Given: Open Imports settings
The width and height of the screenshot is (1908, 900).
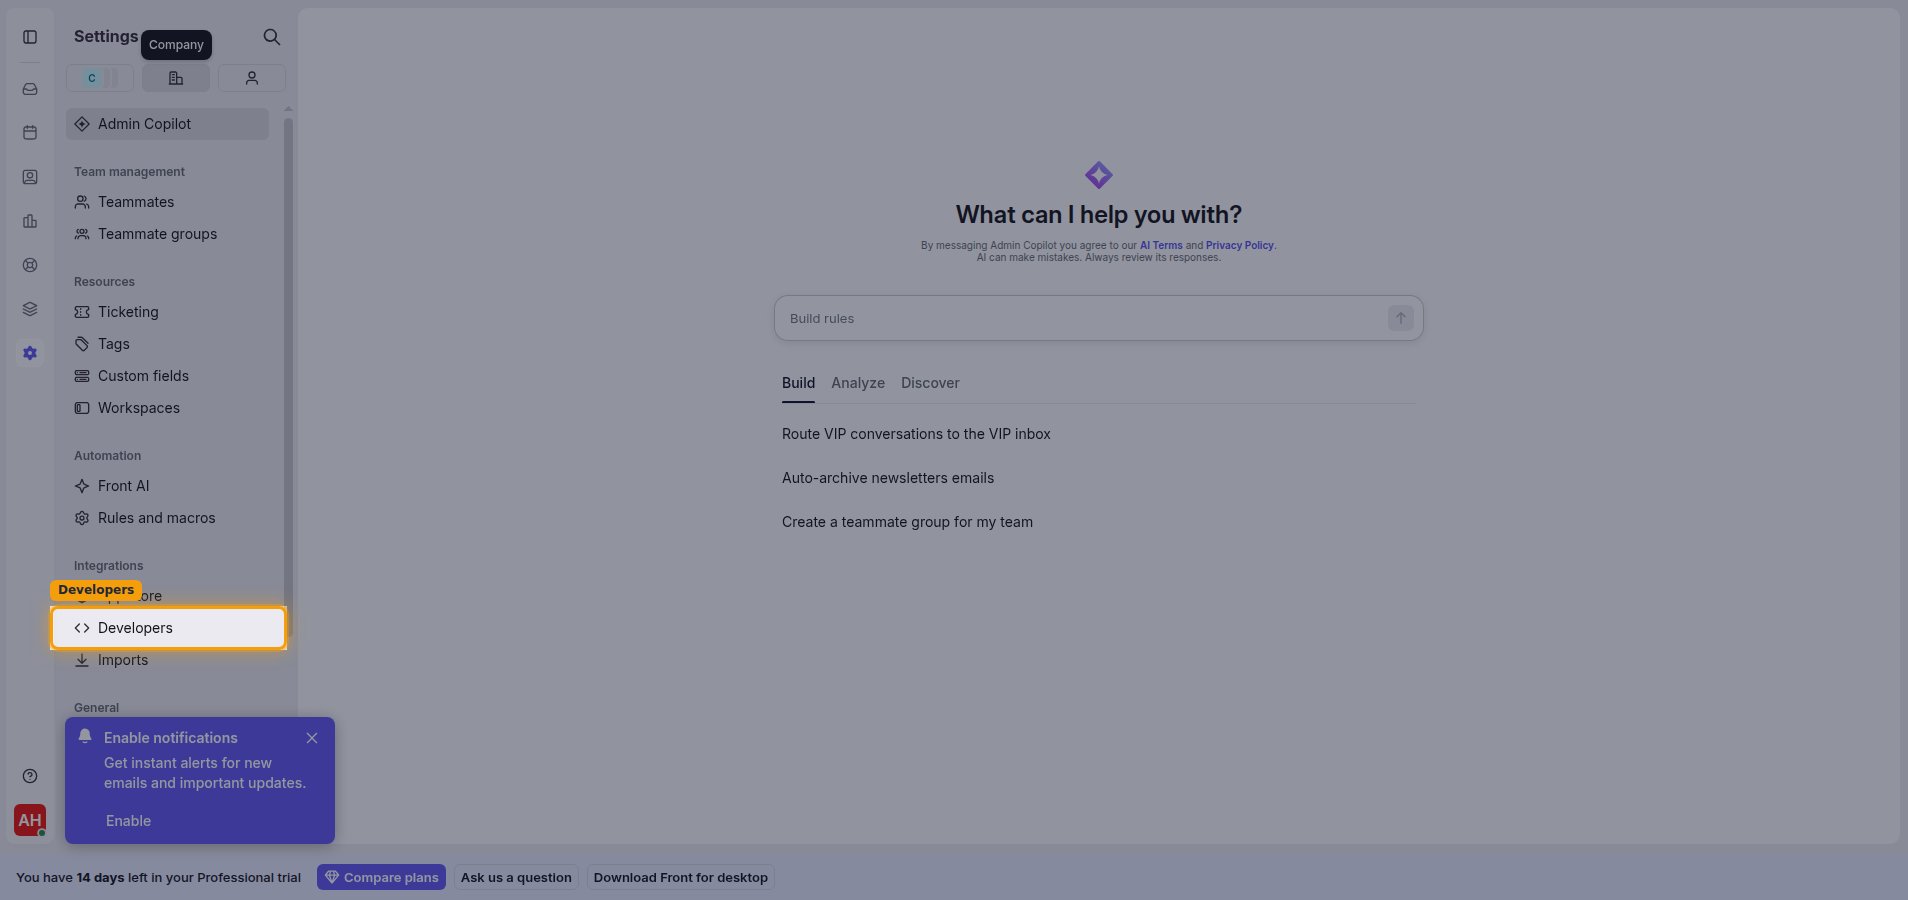Looking at the screenshot, I should point(167,660).
